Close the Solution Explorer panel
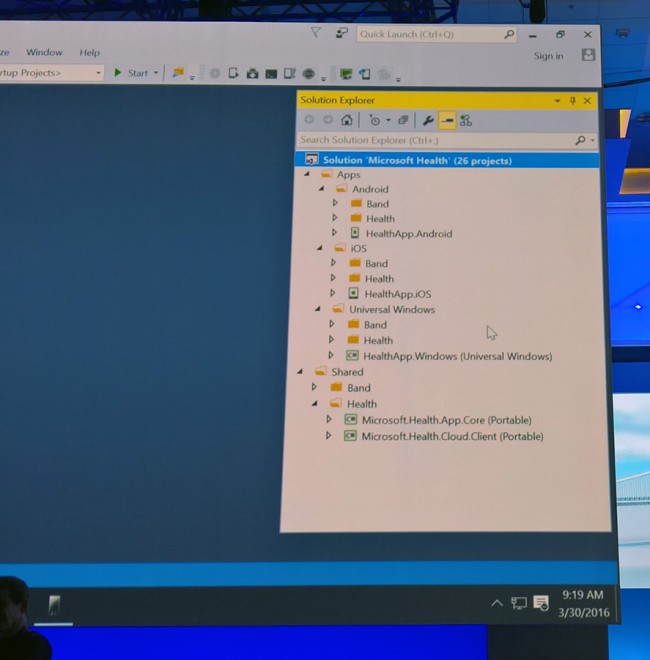This screenshot has width=650, height=660. (x=587, y=101)
